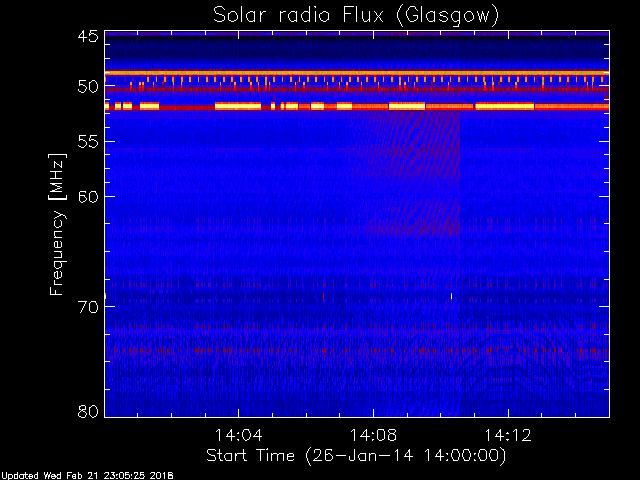The image size is (640, 480).
Task: Click the '45' frequency tick label
Action: (88, 37)
